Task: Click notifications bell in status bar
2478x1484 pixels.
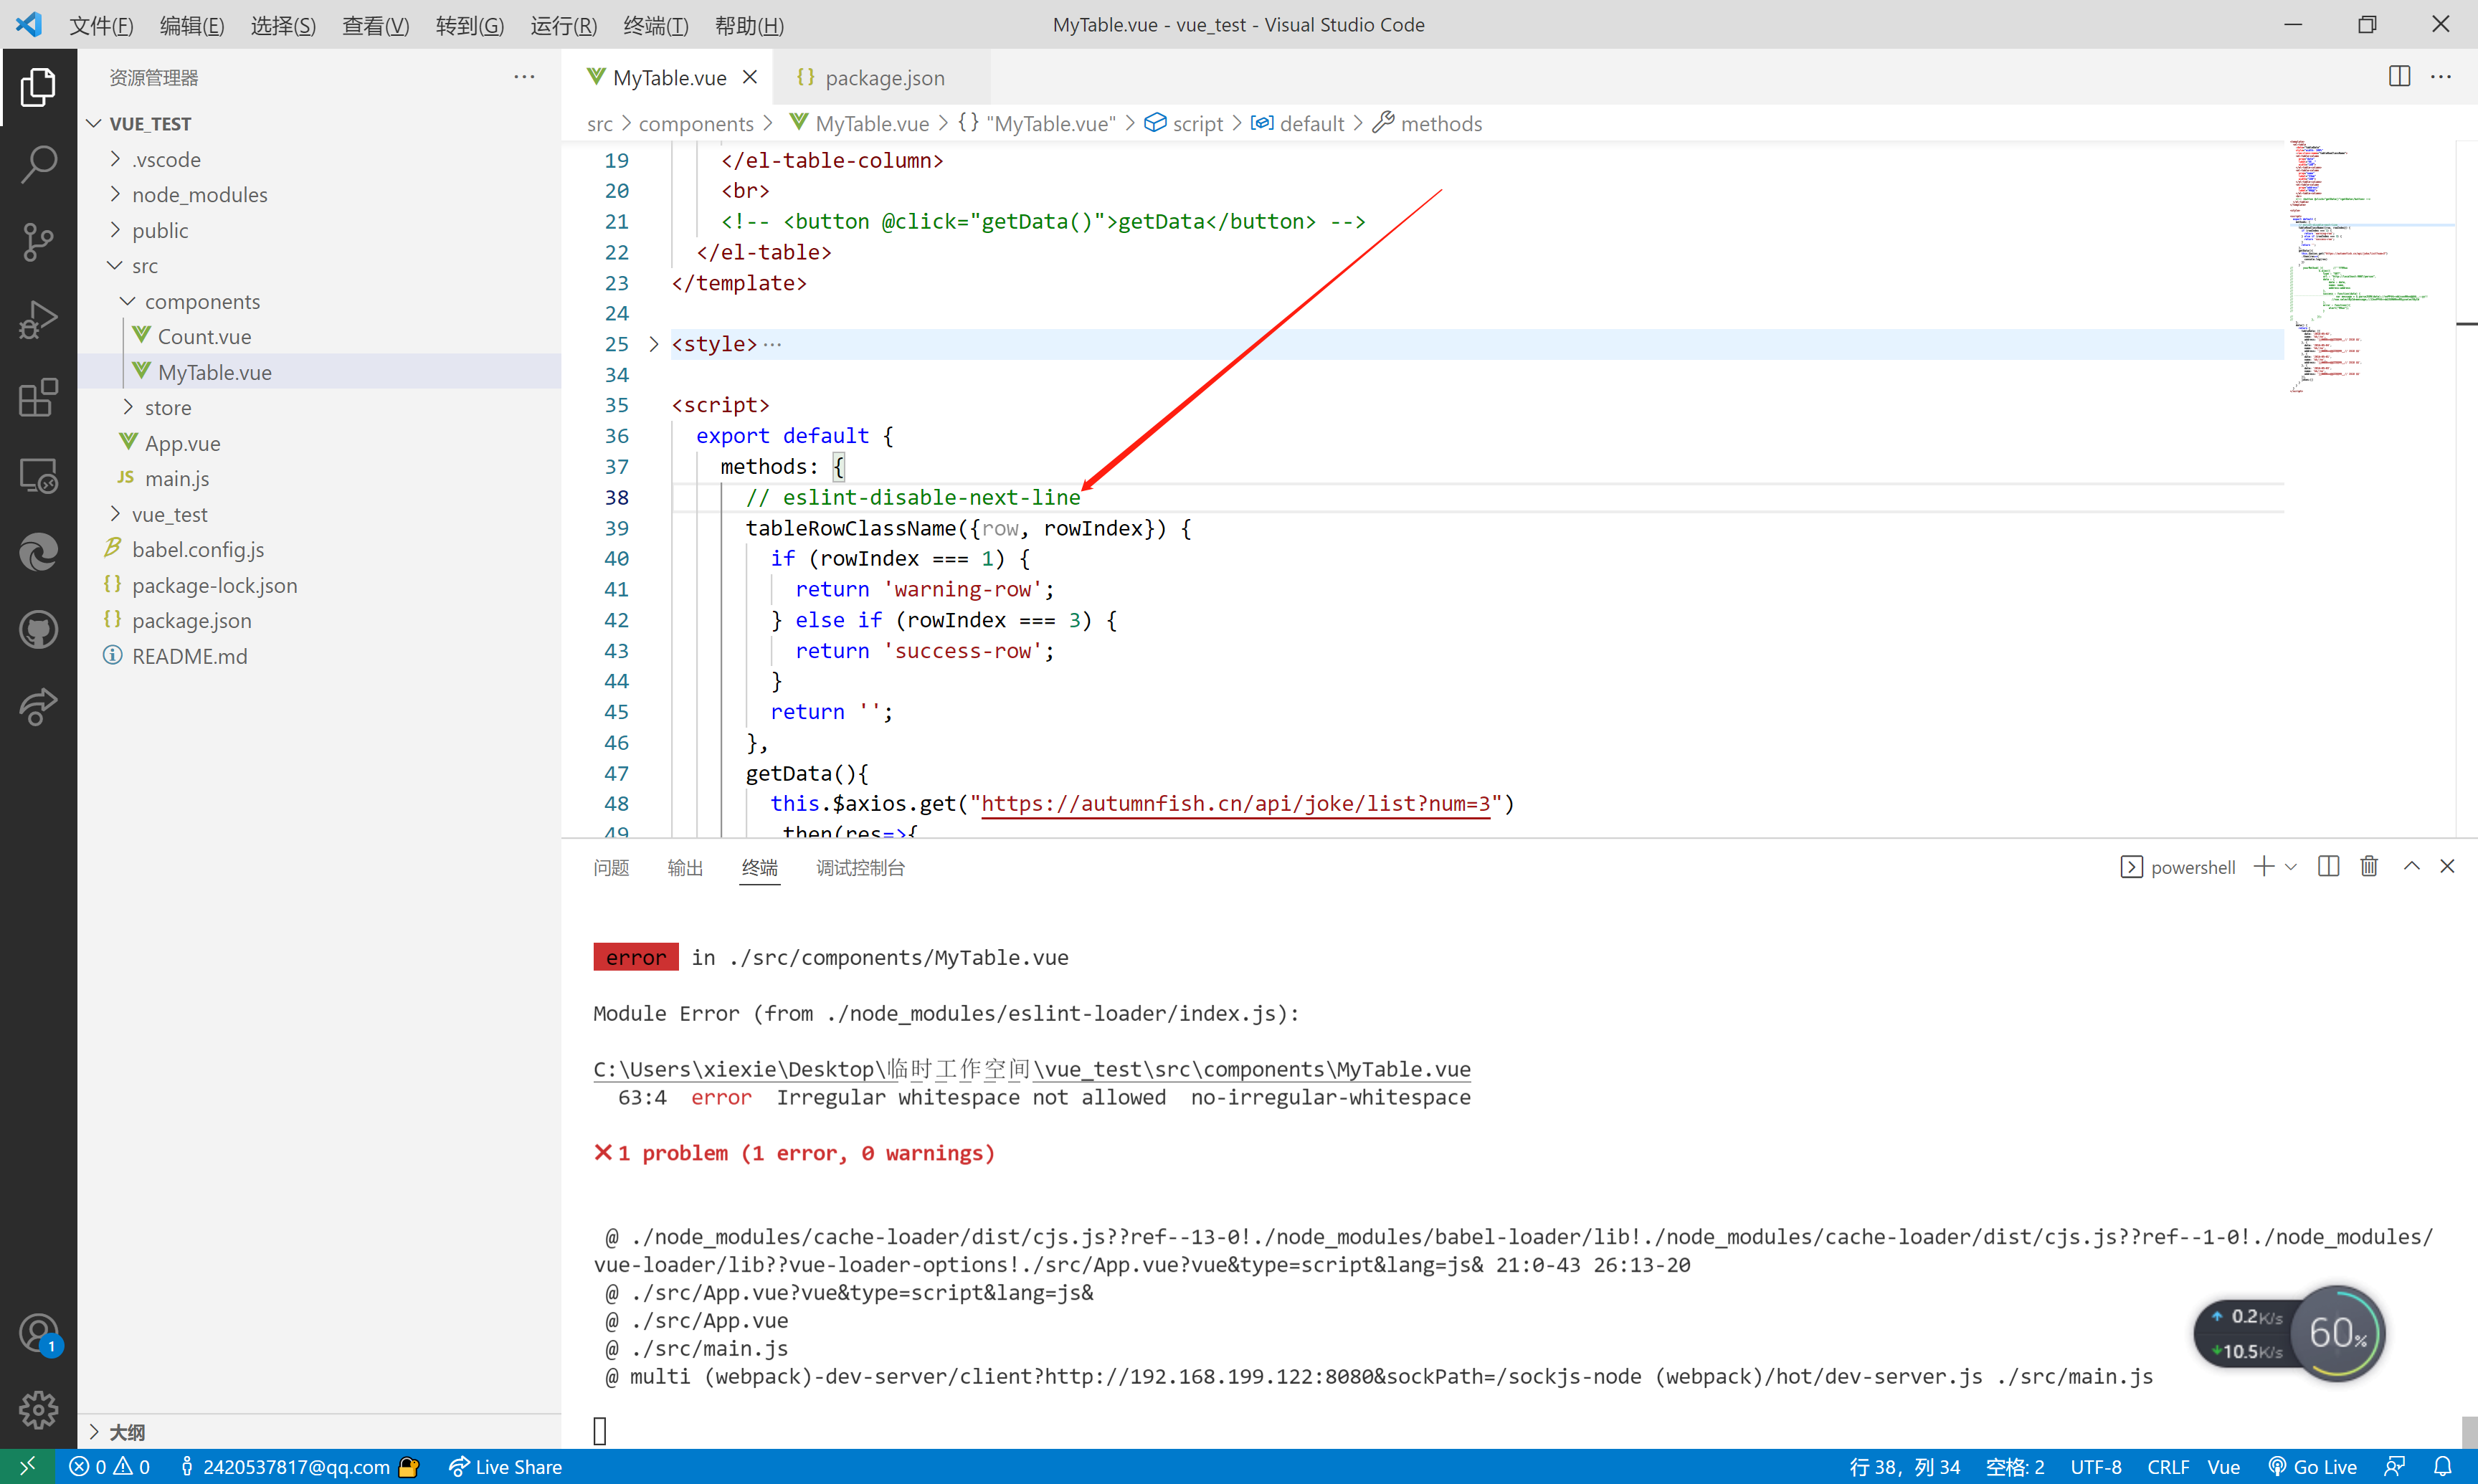Action: pyautogui.click(x=2442, y=1466)
